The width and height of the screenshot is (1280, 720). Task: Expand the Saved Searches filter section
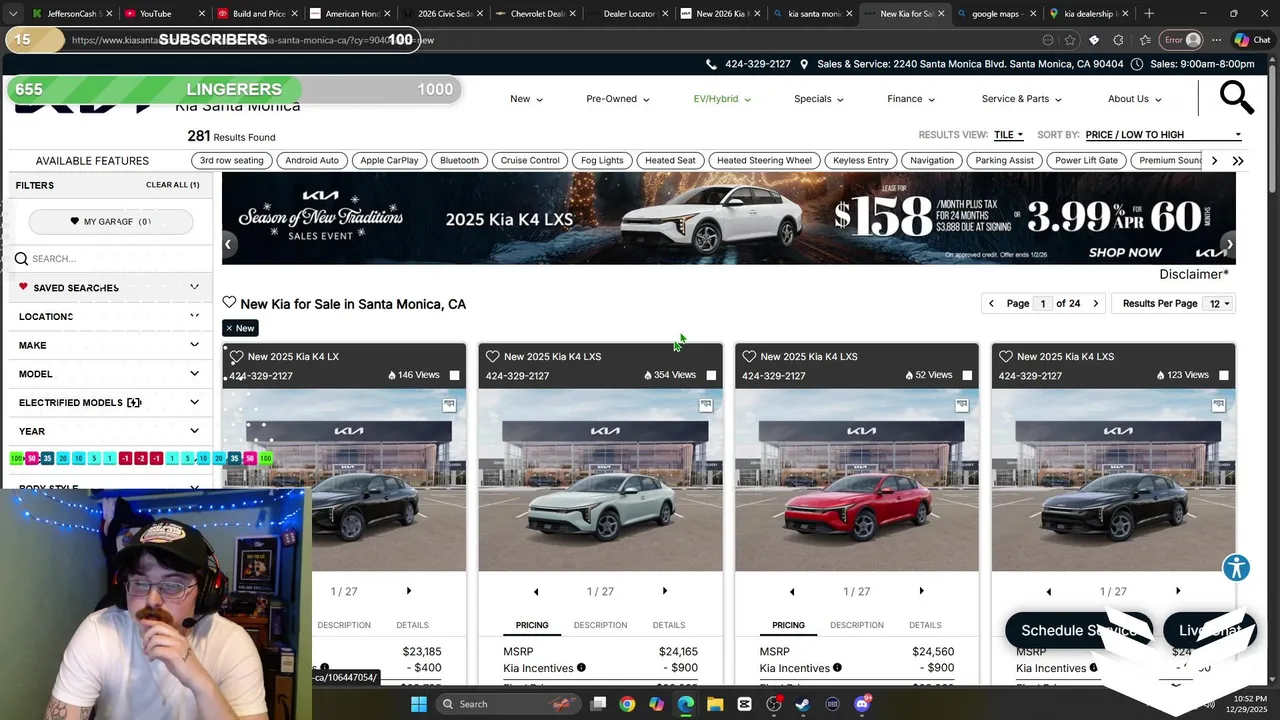tap(109, 288)
